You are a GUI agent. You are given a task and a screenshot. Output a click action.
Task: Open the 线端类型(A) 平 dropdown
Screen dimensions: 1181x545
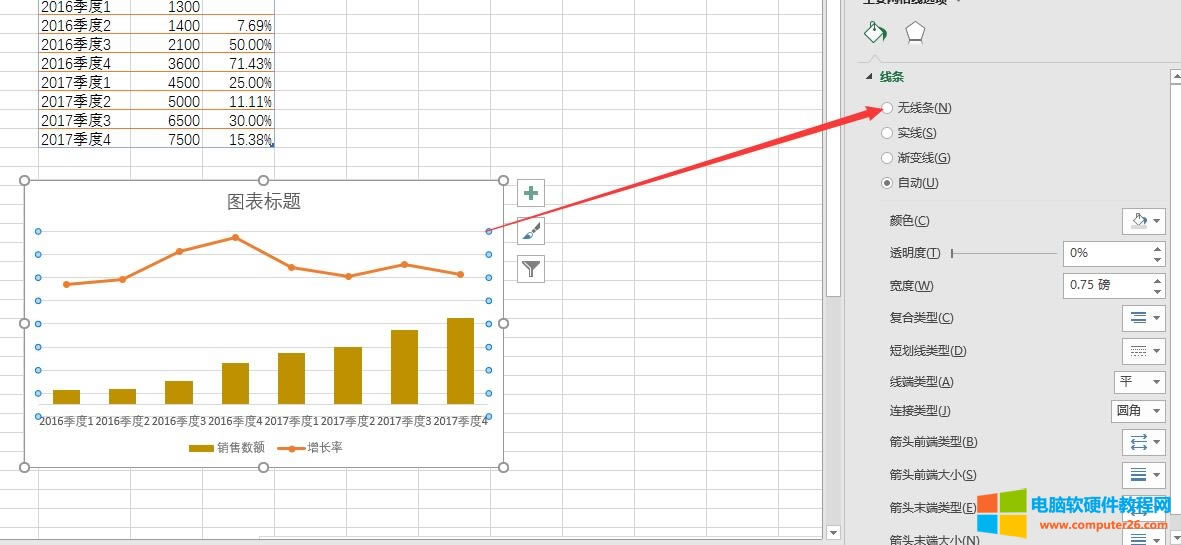(x=1140, y=382)
